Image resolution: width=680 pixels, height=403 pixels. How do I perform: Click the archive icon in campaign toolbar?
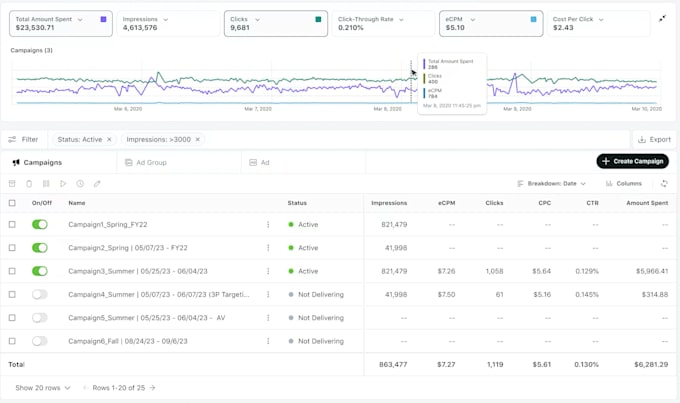click(x=12, y=184)
